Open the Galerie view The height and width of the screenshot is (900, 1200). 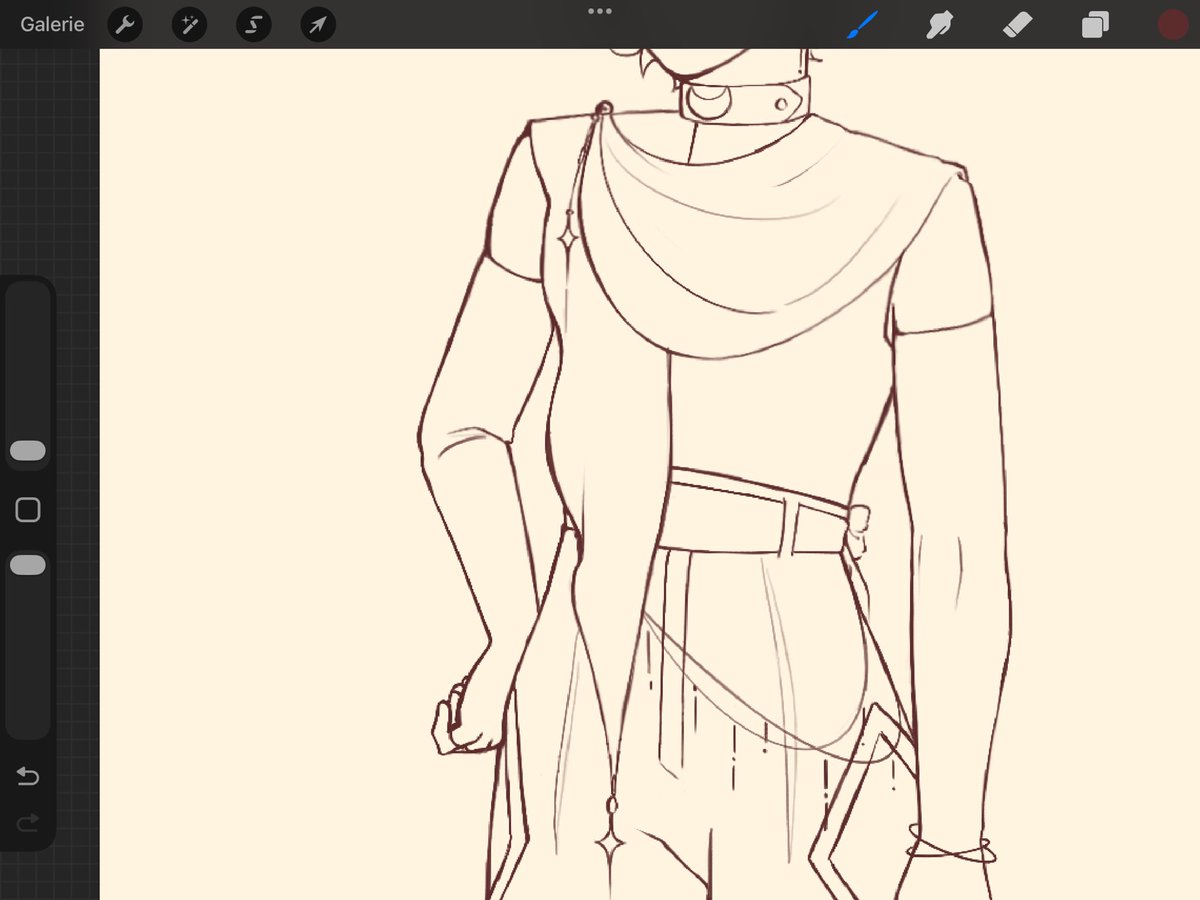[52, 25]
